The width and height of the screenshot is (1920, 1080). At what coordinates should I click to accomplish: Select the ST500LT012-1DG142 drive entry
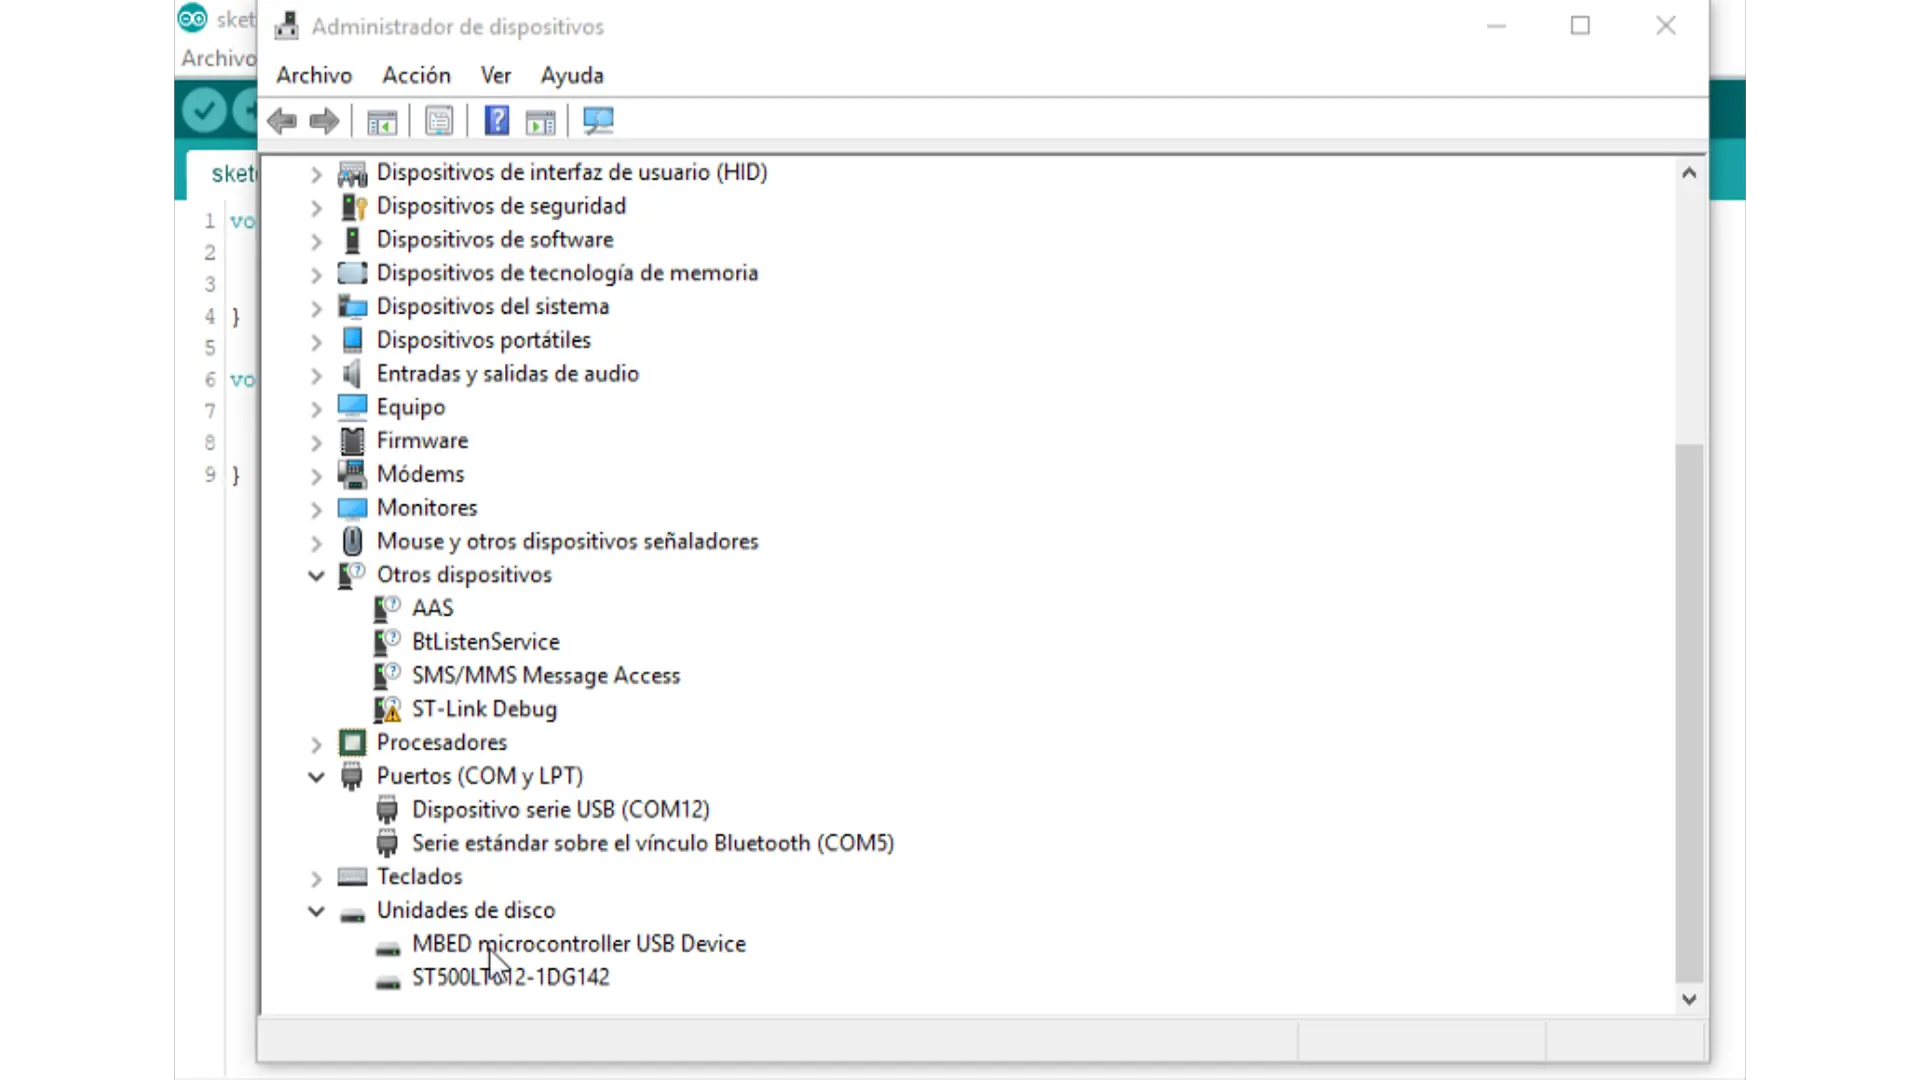(510, 977)
